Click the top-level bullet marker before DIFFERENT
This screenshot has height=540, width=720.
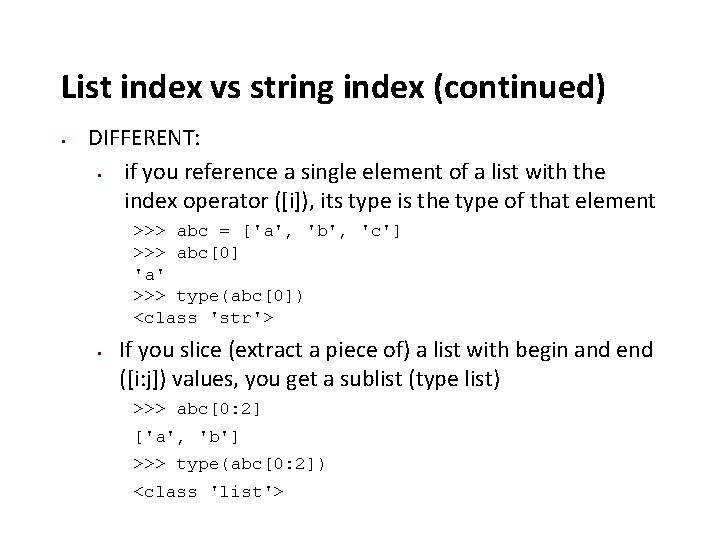[65, 139]
